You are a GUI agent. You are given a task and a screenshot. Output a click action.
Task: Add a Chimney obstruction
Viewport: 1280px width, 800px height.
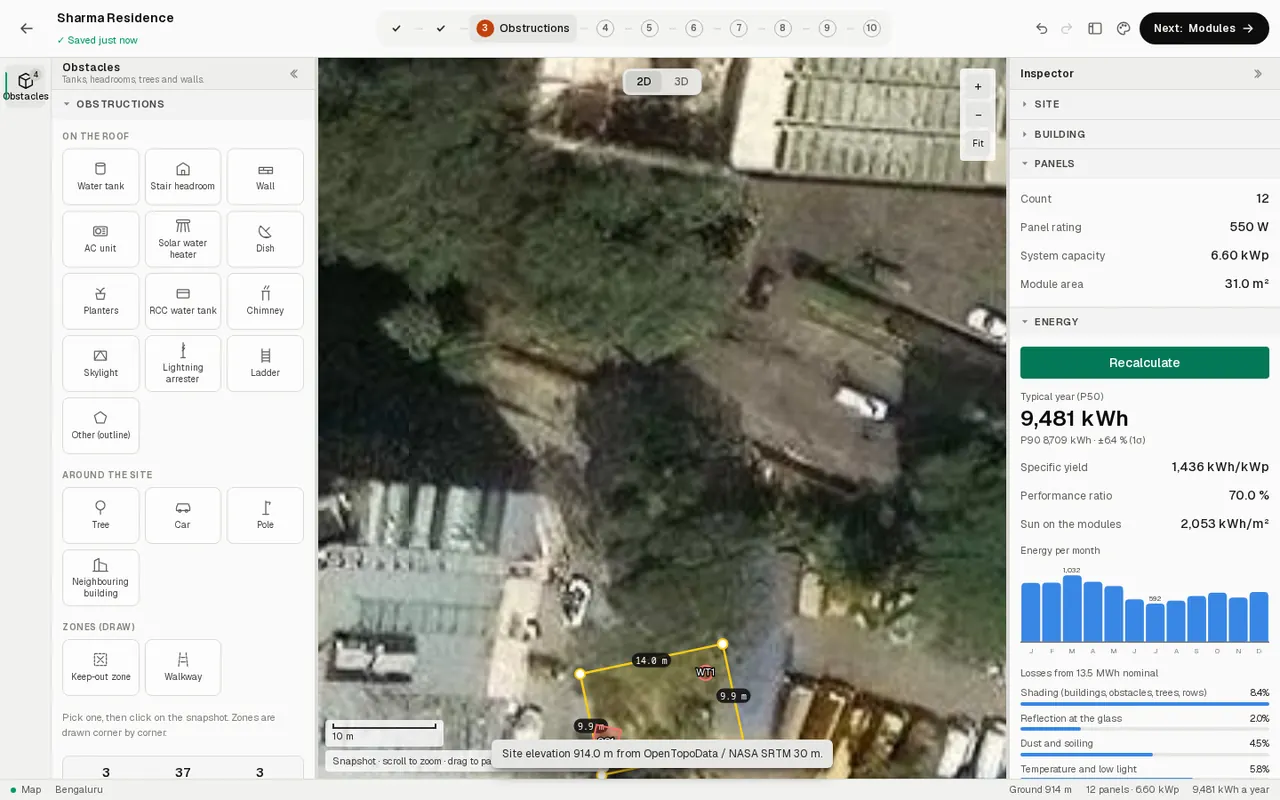tap(265, 301)
